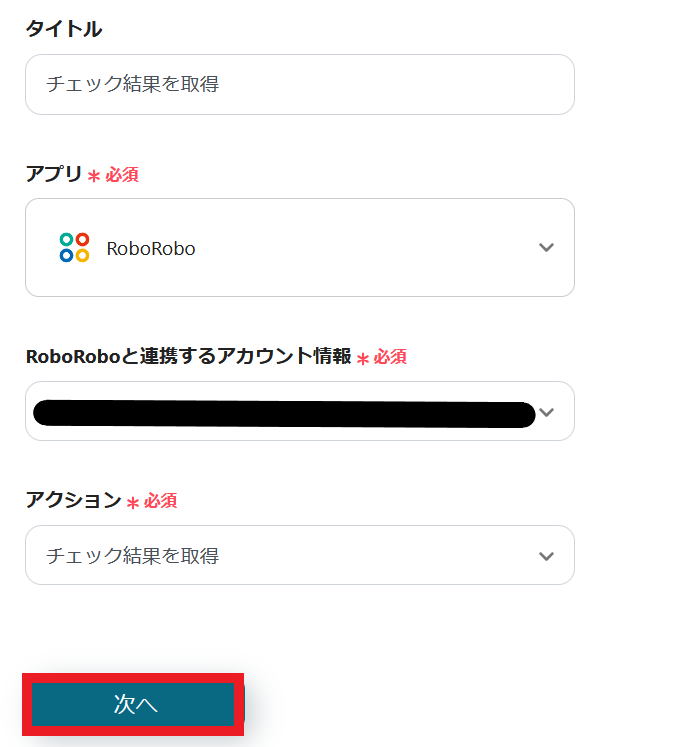The height and width of the screenshot is (747, 692).
Task: Click the RoboRobo four-circle app icon
Action: pos(74,248)
